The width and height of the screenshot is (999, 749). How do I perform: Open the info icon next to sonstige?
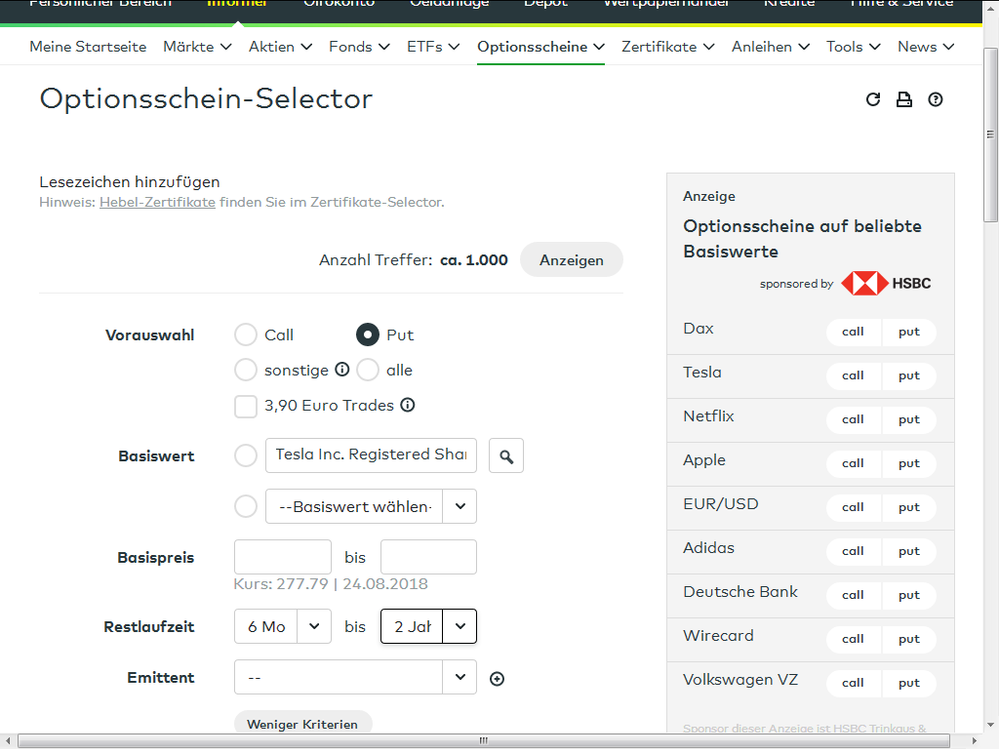click(342, 369)
